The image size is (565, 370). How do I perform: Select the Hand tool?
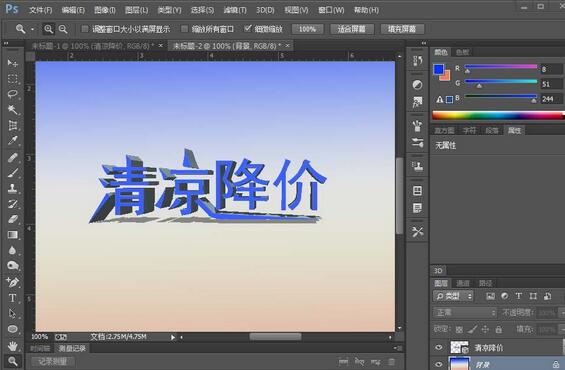(x=13, y=346)
